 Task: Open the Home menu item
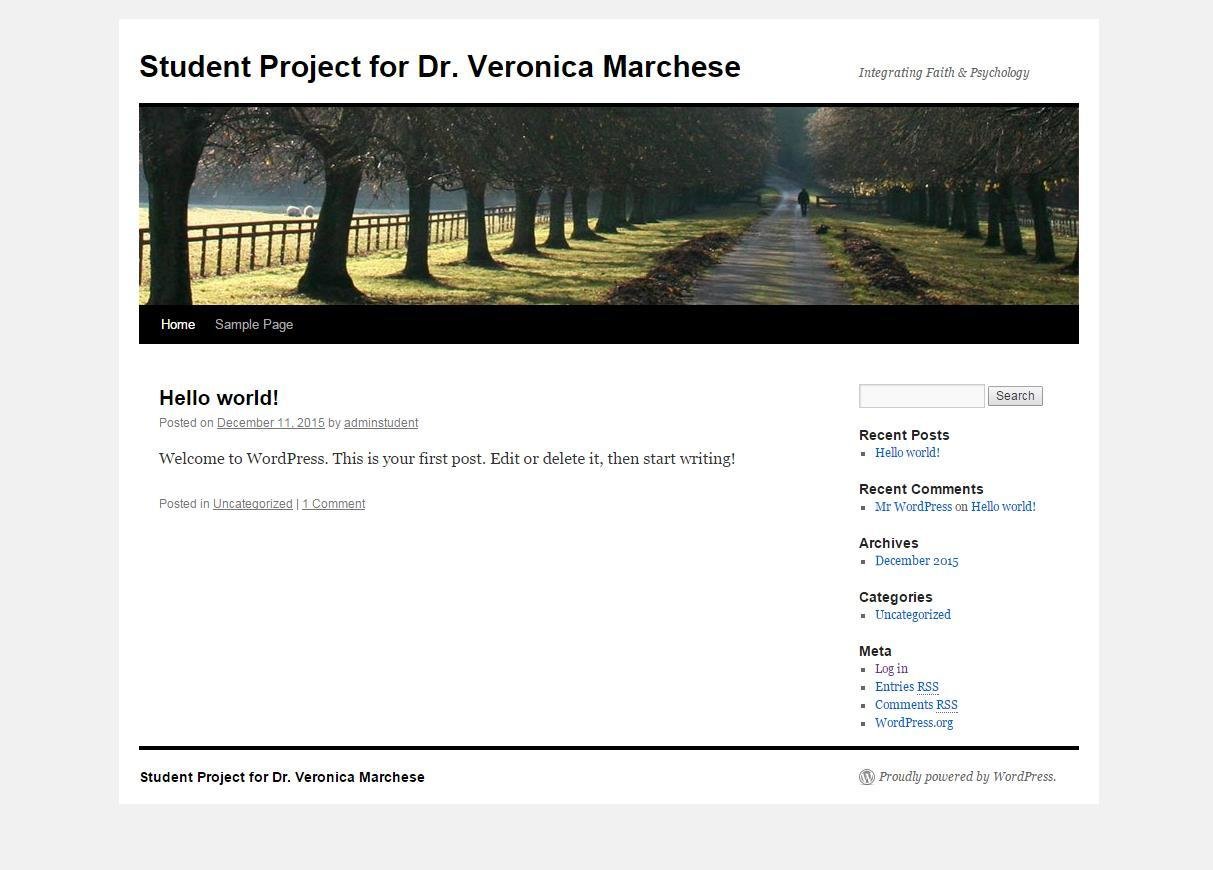point(178,324)
